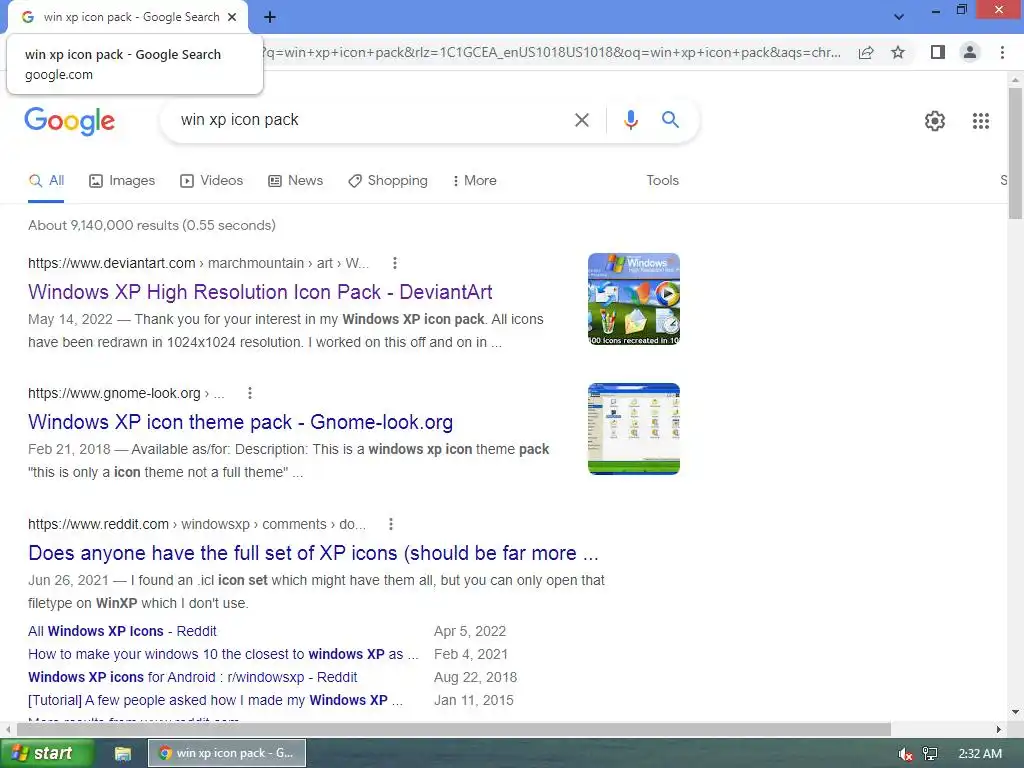Click the page scroll-down arrow
This screenshot has width=1024, height=768.
pos(1015,712)
